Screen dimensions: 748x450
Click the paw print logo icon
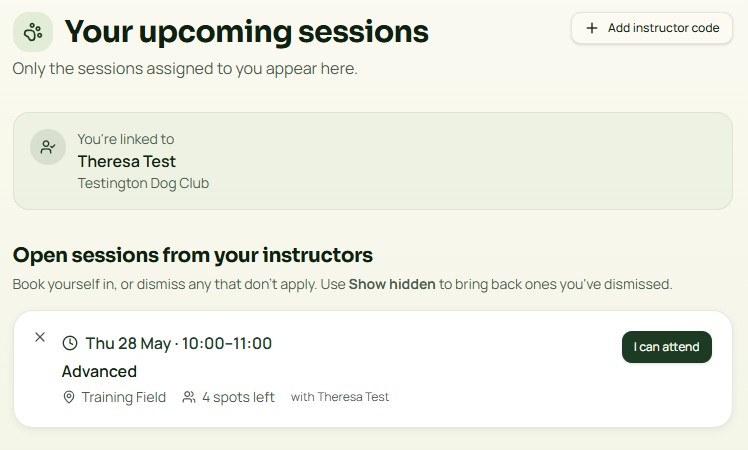(x=33, y=32)
